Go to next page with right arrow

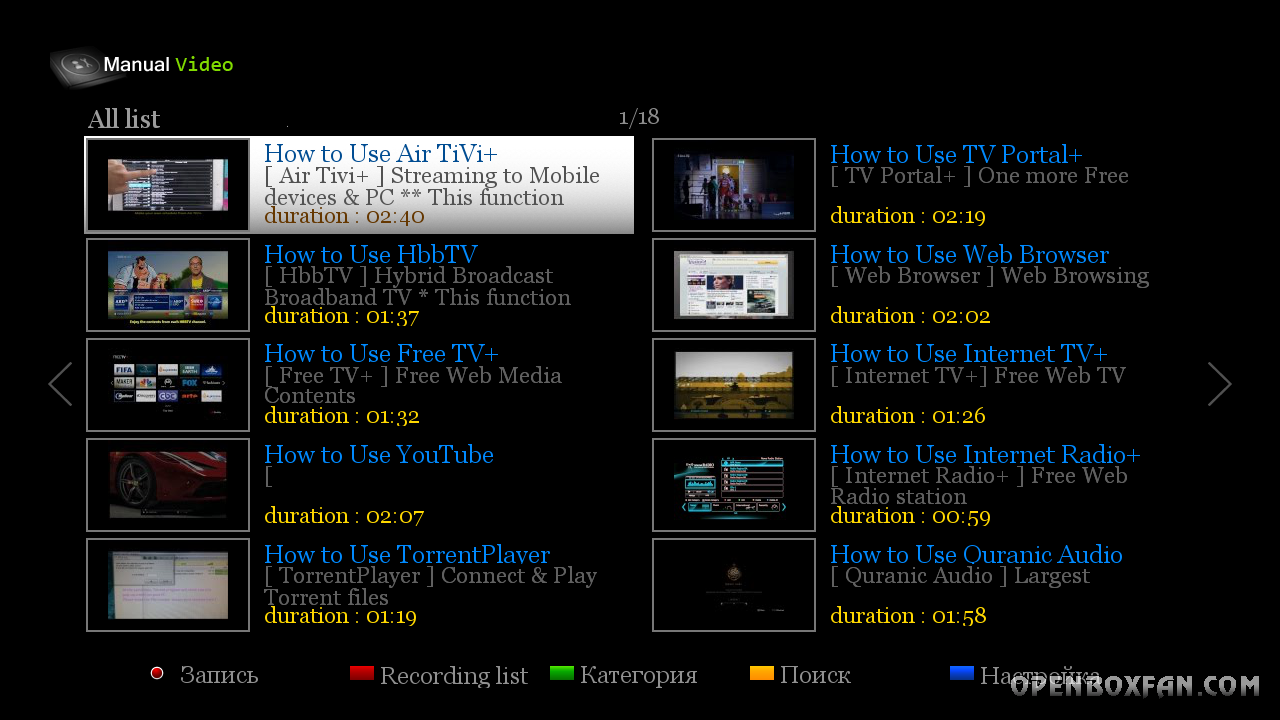(1219, 384)
